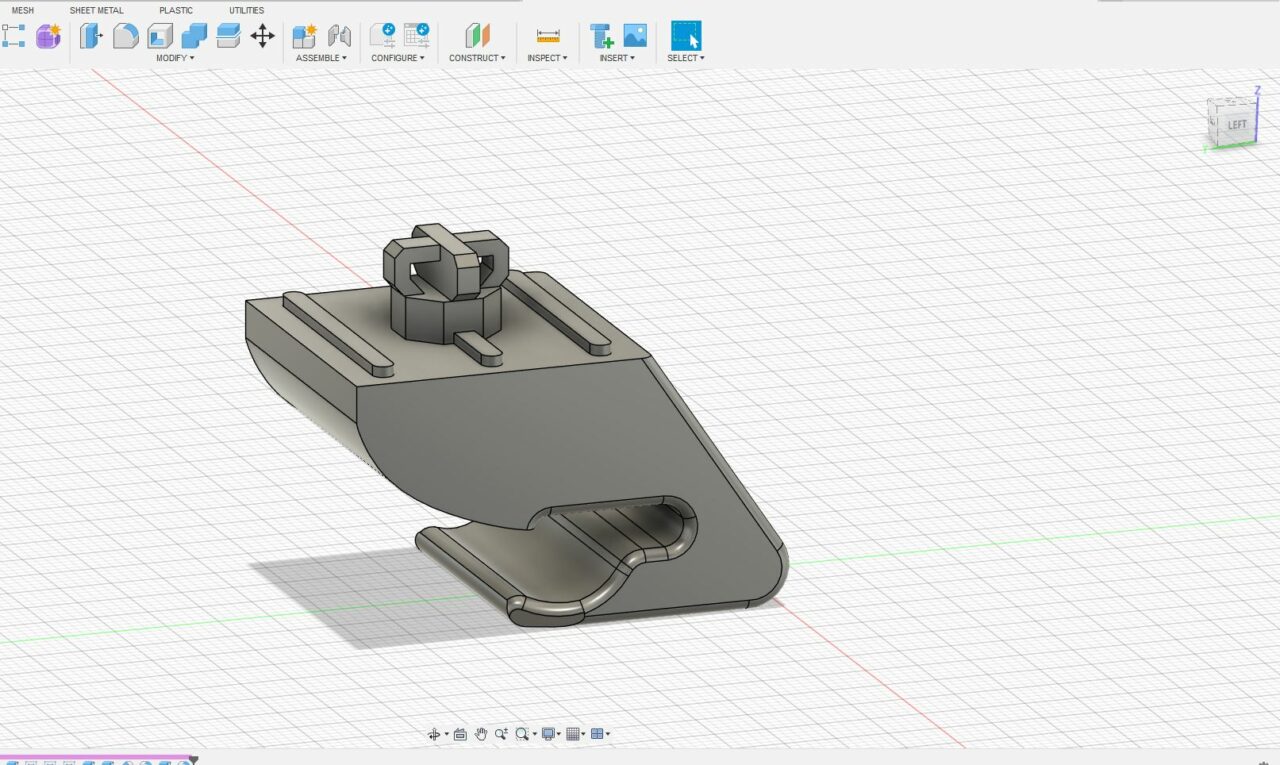Open the Inspect dropdown
Viewport: 1280px width, 765px height.
tap(548, 58)
